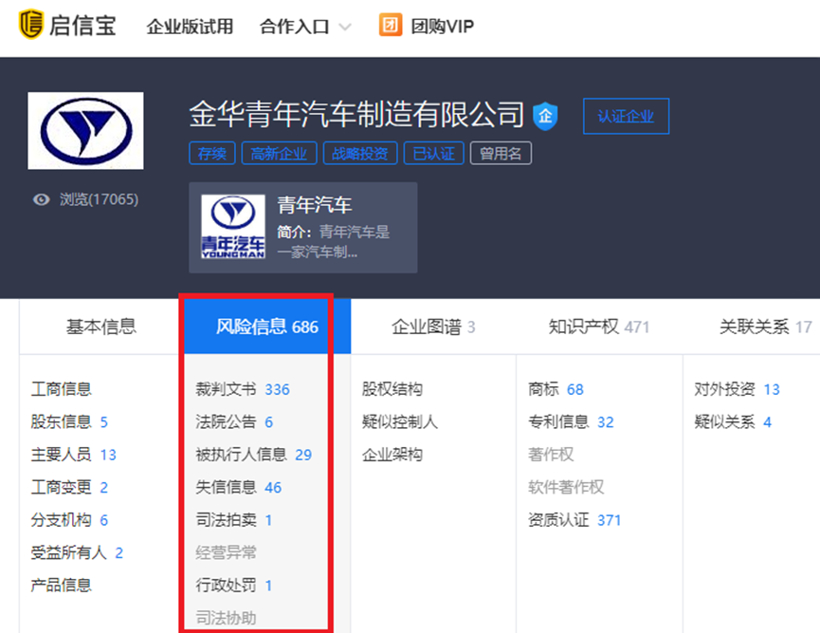
Task: Click the 高新企业 tag
Action: pos(279,153)
